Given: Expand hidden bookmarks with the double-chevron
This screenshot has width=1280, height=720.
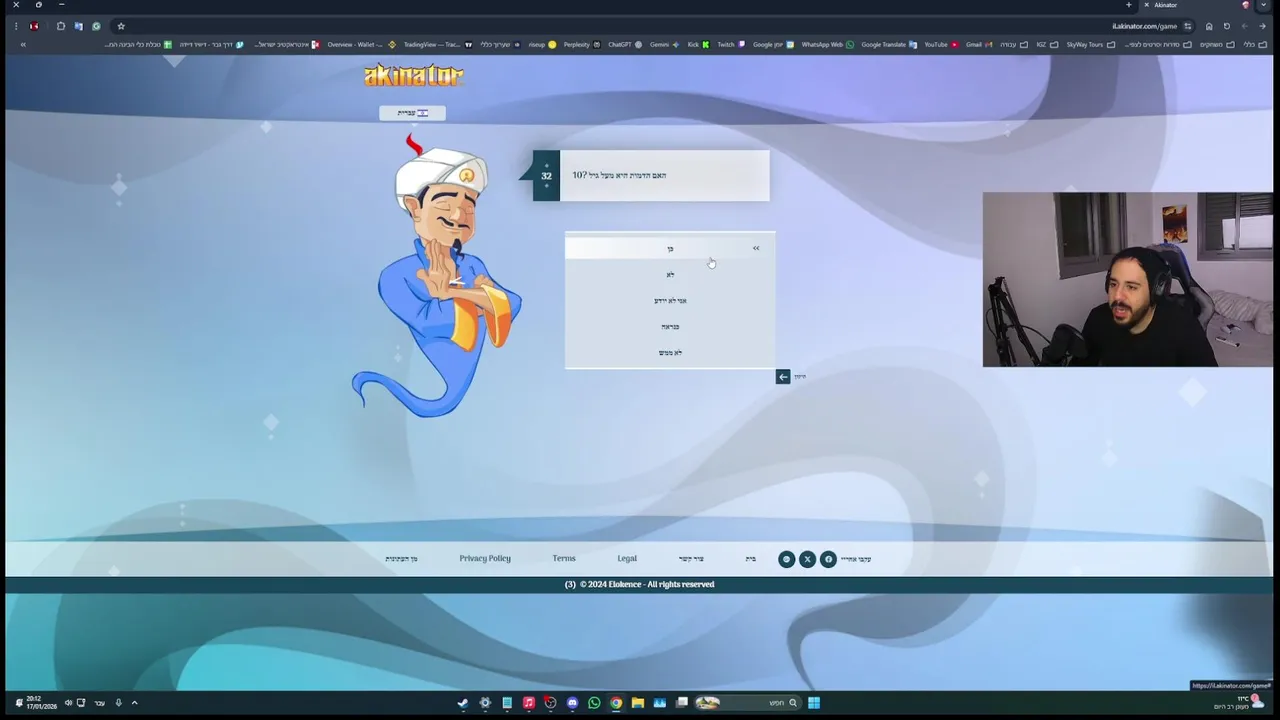Looking at the screenshot, I should pyautogui.click(x=23, y=44).
